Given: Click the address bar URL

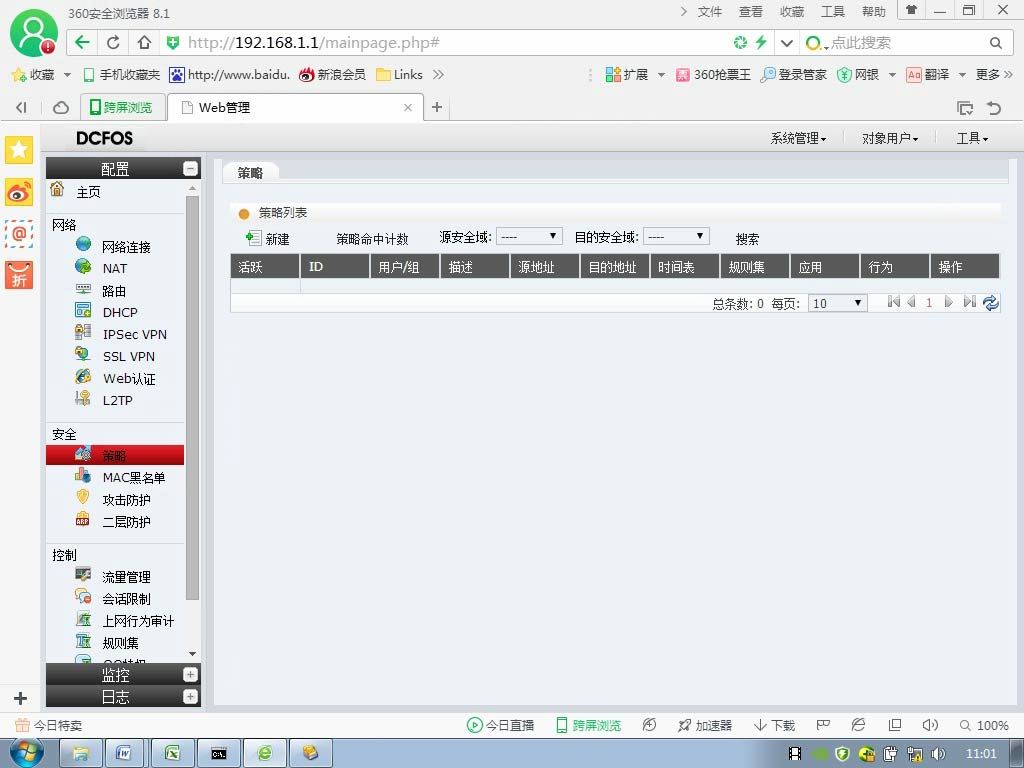Looking at the screenshot, I should pyautogui.click(x=313, y=43).
